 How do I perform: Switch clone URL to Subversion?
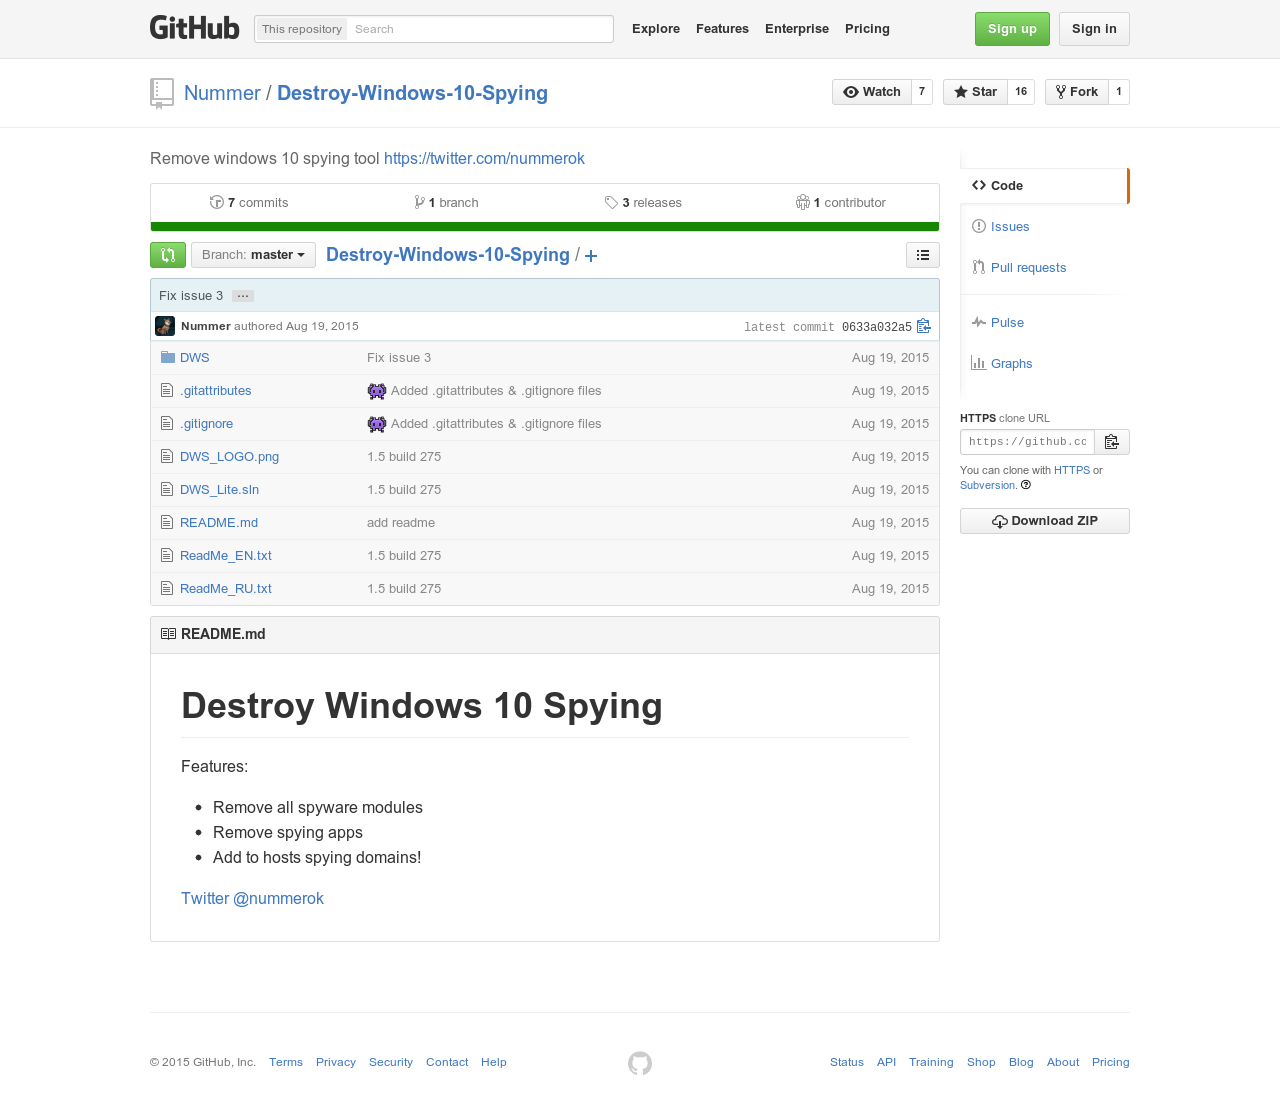coord(988,486)
